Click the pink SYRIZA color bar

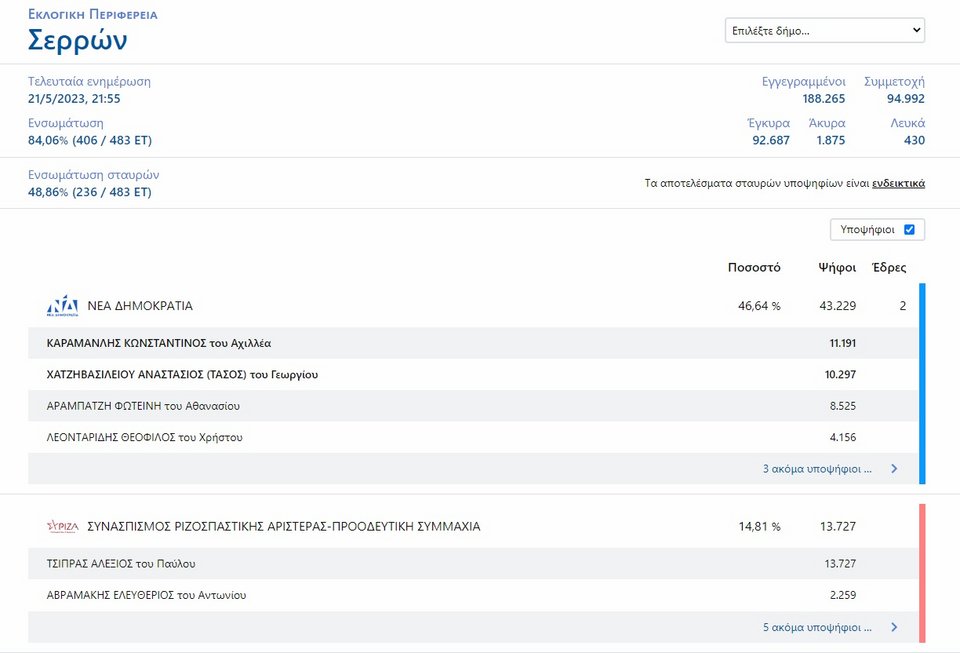coord(921,573)
